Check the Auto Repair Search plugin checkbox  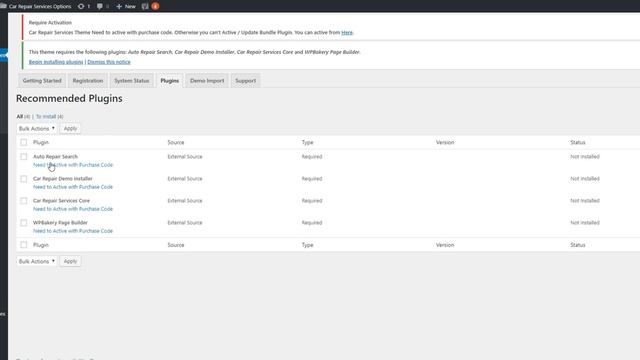(x=24, y=157)
